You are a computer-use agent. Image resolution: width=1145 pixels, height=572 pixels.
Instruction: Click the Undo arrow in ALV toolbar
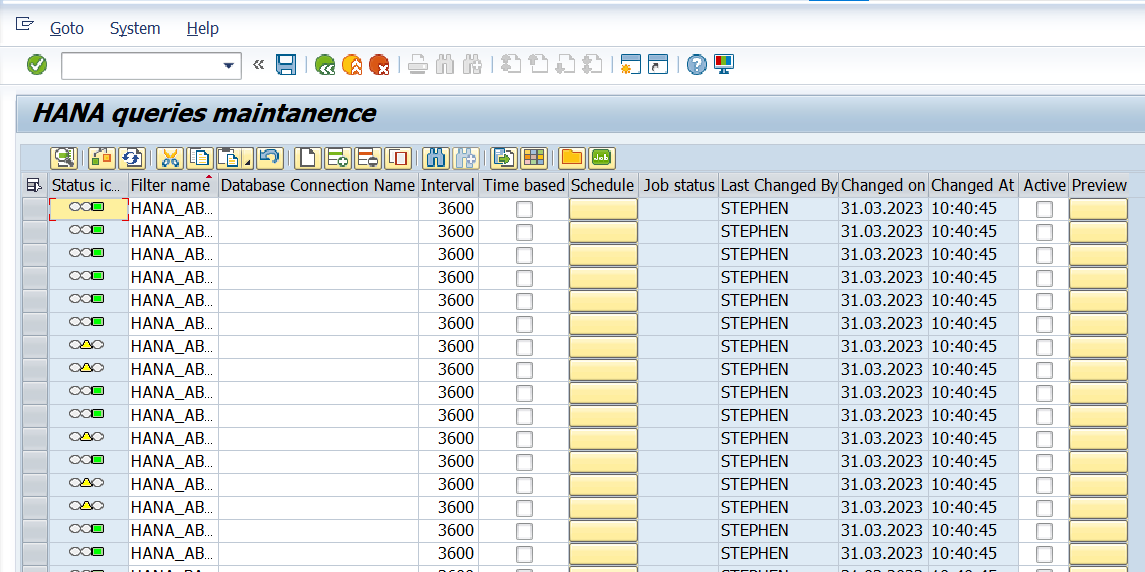click(269, 157)
